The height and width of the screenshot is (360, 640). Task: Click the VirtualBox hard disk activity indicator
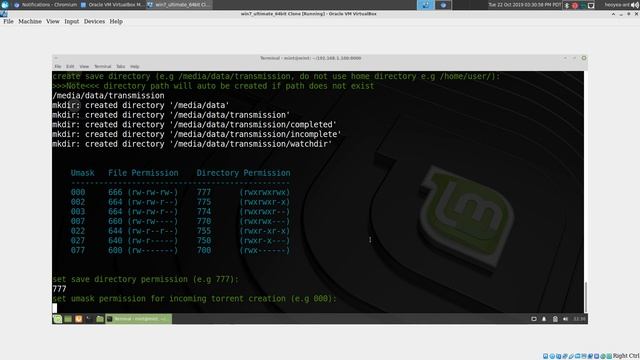(x=545, y=356)
